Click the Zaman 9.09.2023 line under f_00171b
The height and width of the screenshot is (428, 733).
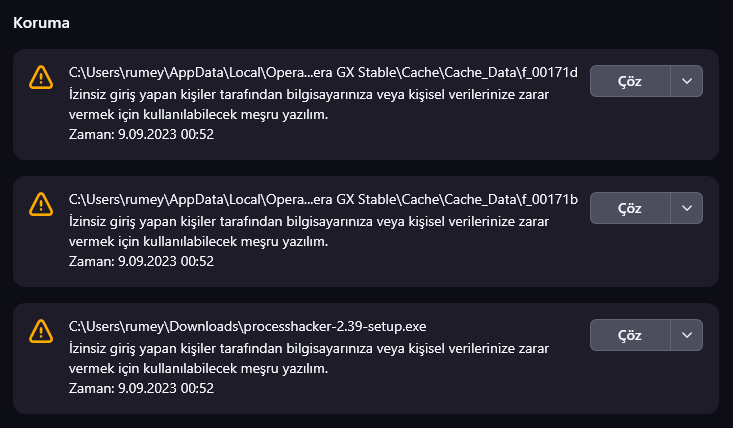[141, 261]
